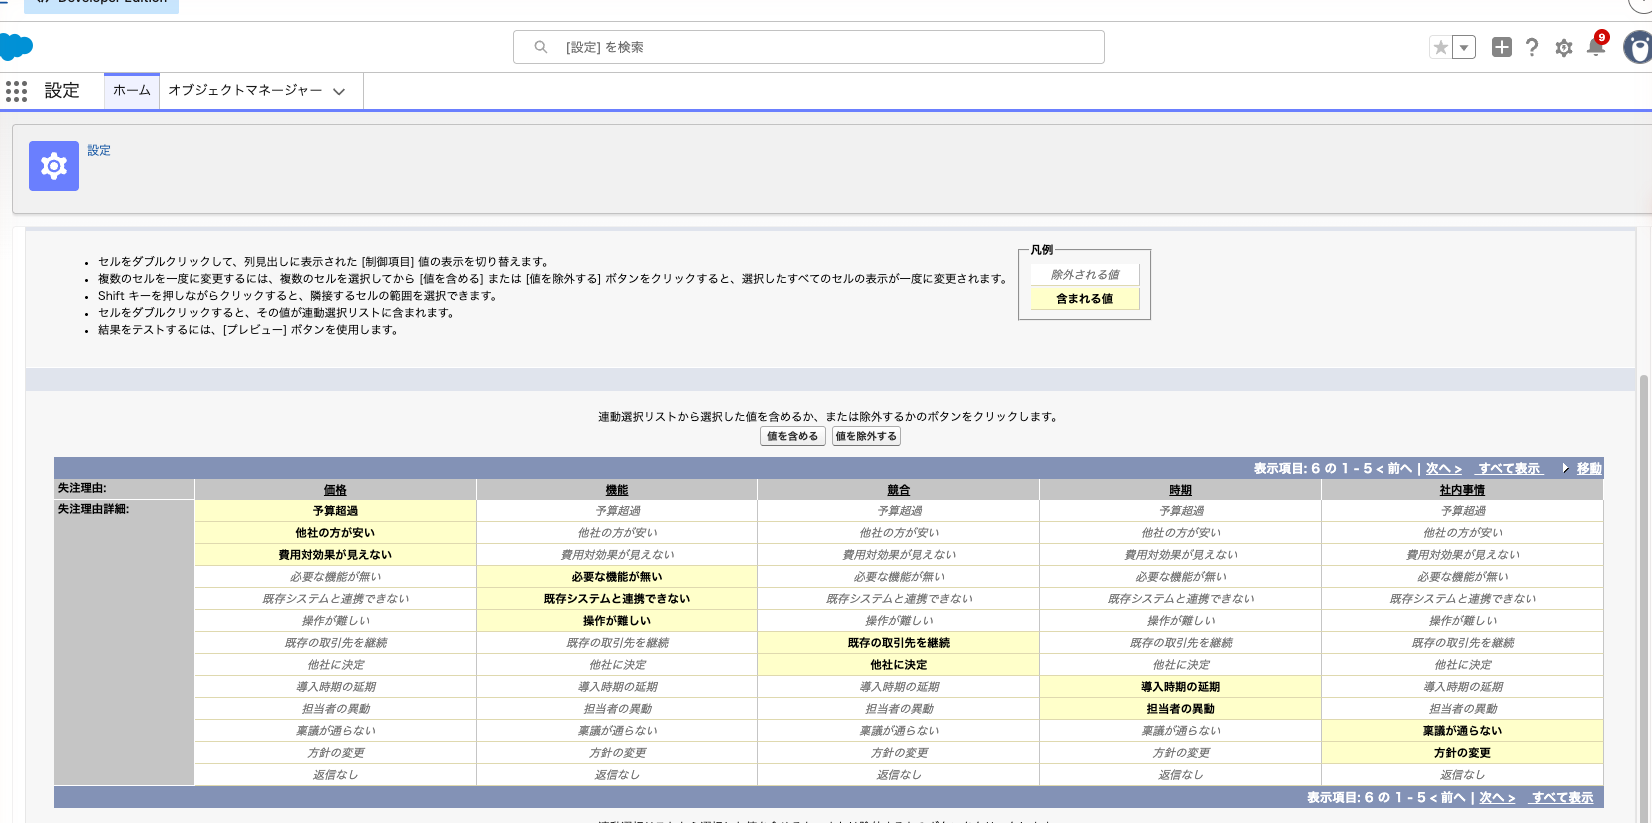Select 担当者の異動 cell in 時期 column
The height and width of the screenshot is (823, 1652).
pyautogui.click(x=1181, y=709)
